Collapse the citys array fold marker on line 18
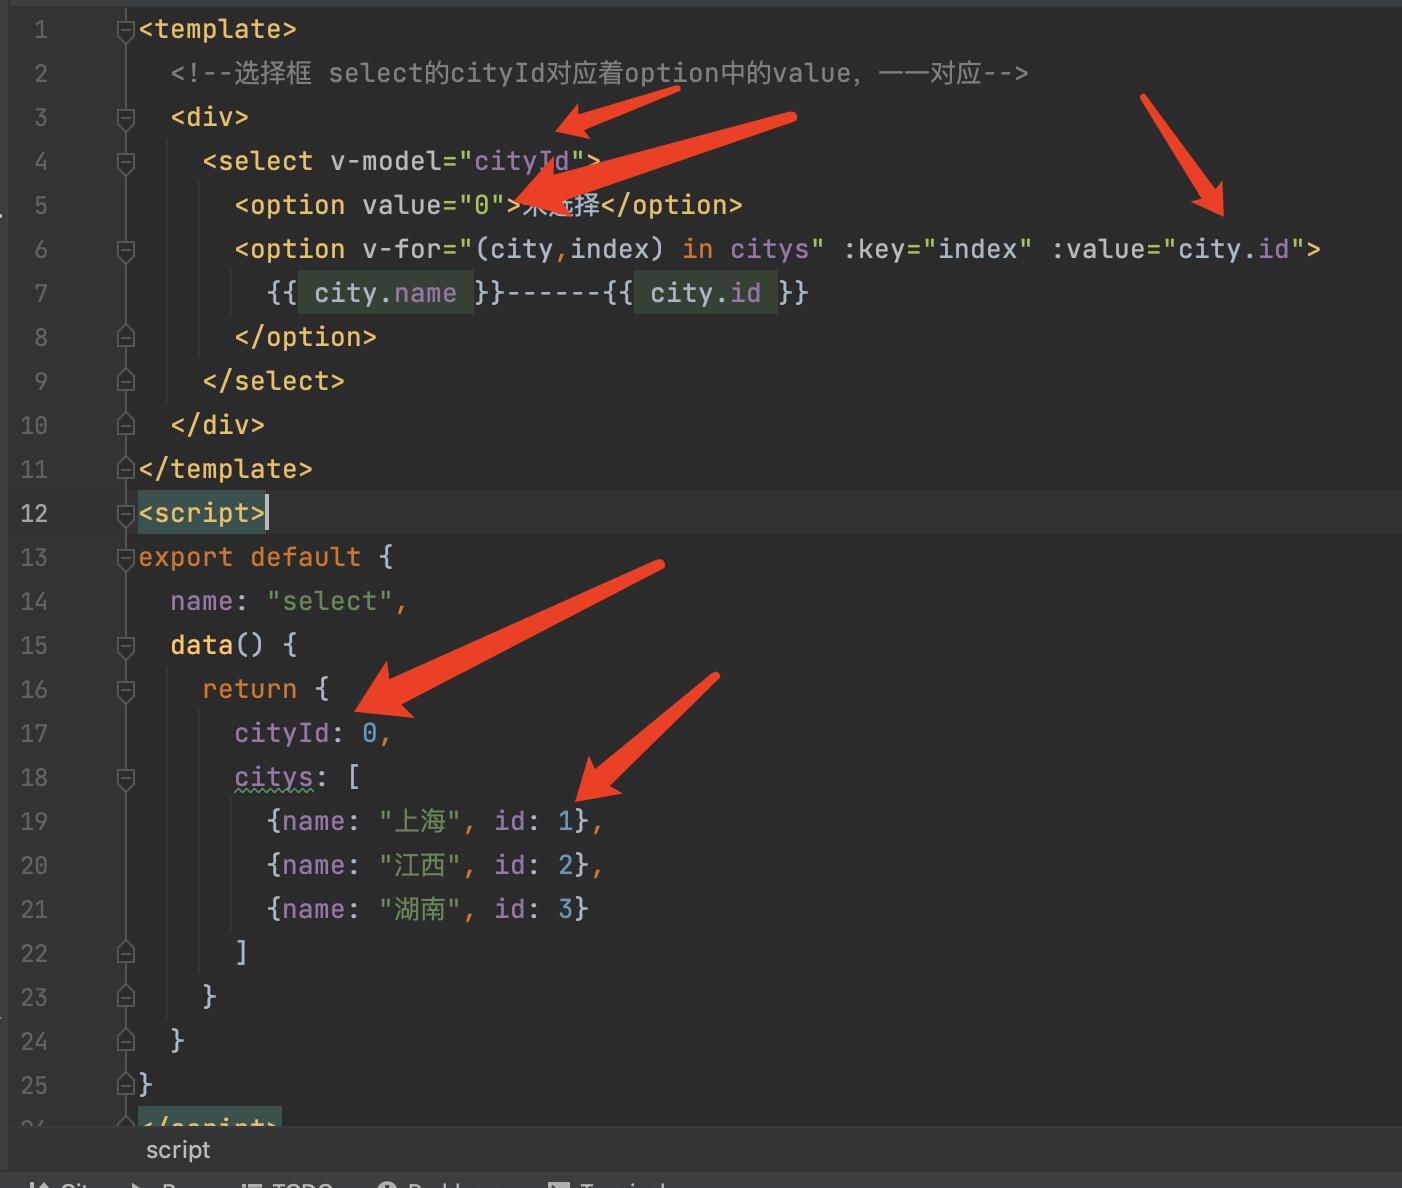The width and height of the screenshot is (1402, 1188). pyautogui.click(x=125, y=779)
